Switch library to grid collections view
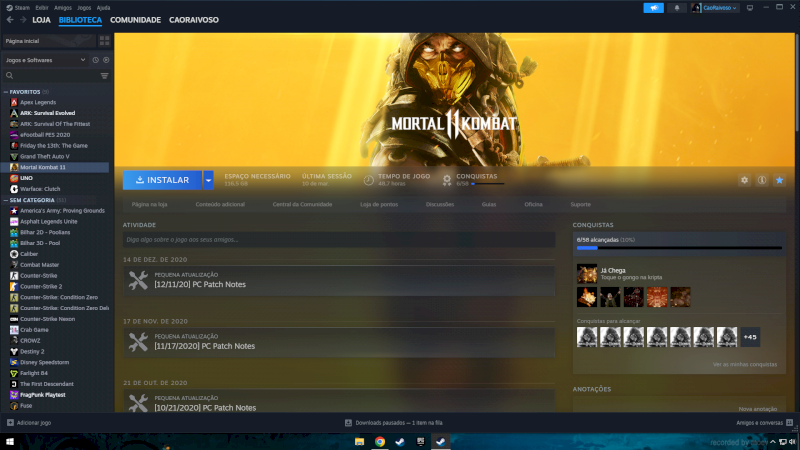The height and width of the screenshot is (450, 800). (x=105, y=41)
